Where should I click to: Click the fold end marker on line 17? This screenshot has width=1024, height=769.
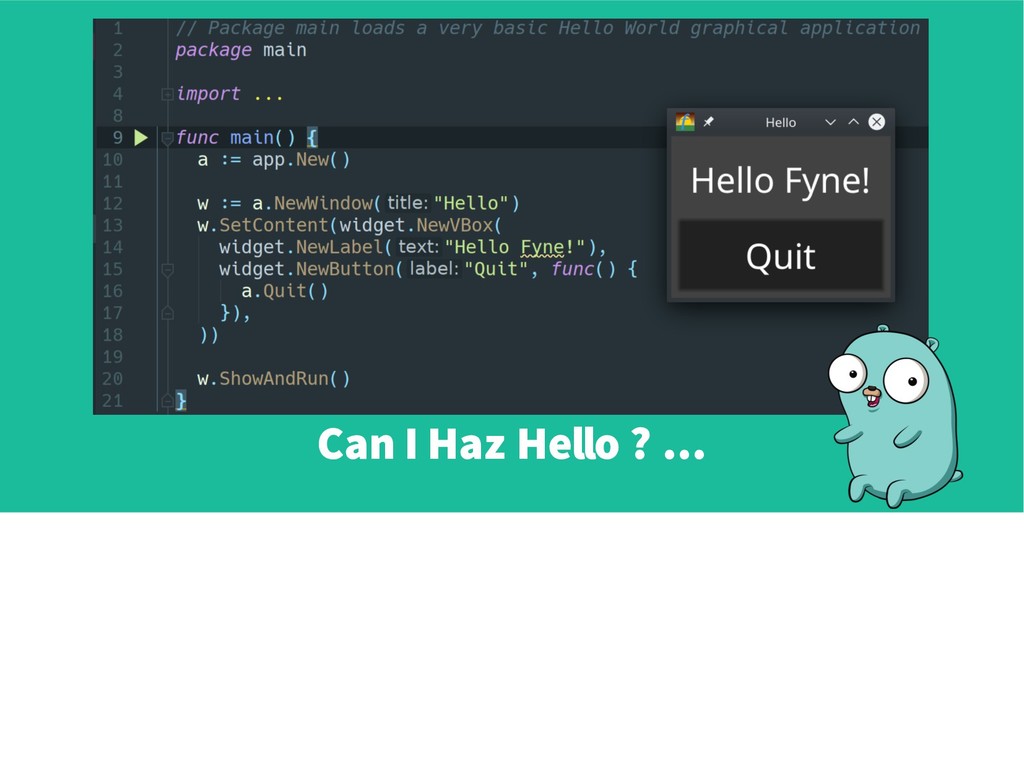[x=167, y=313]
